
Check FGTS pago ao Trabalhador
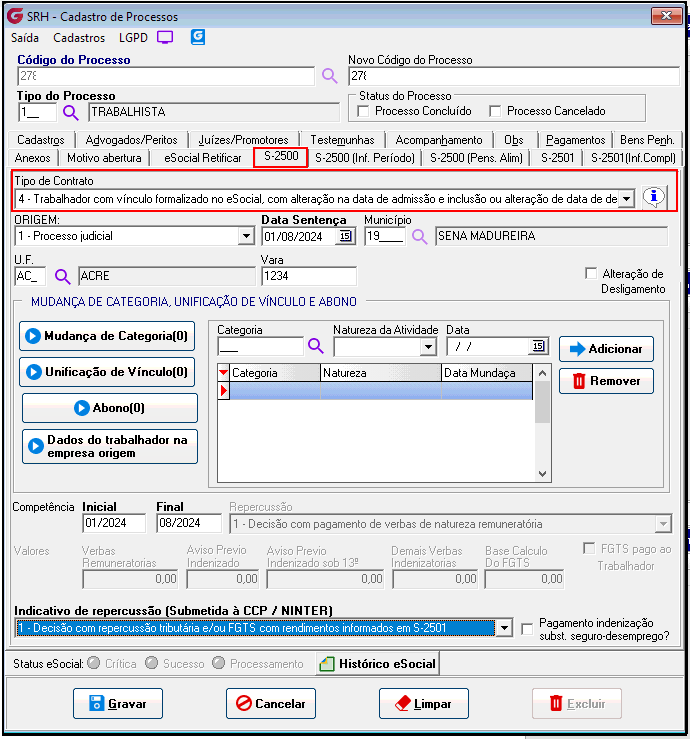point(589,549)
